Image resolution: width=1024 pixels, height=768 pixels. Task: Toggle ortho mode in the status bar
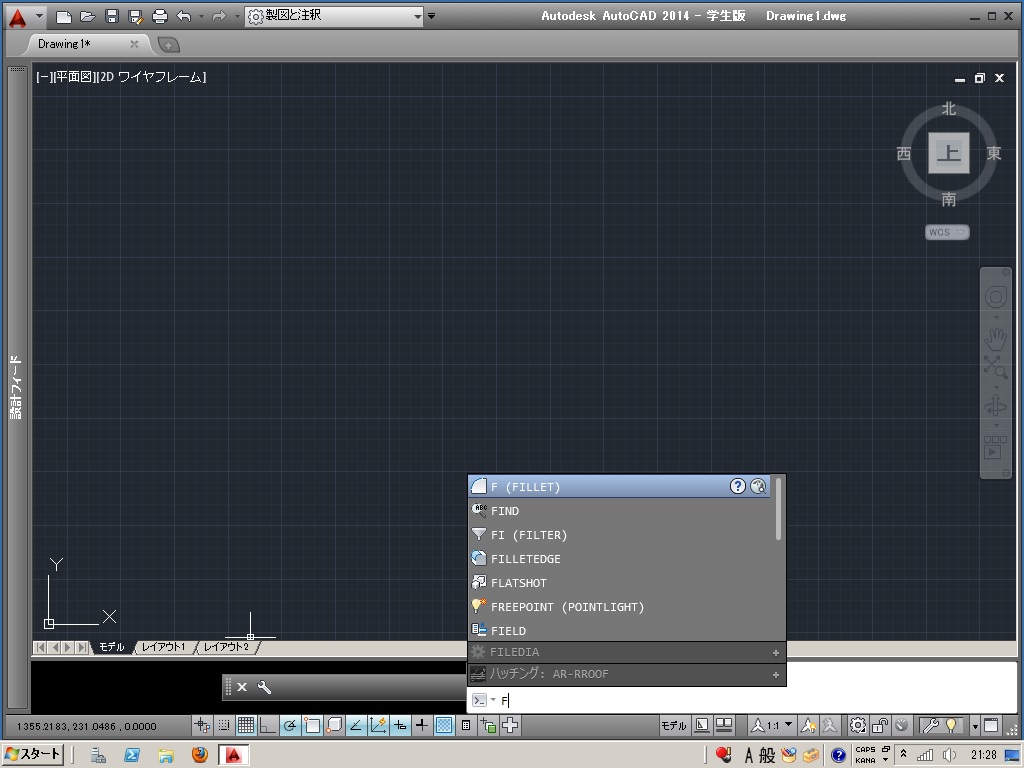click(x=267, y=726)
